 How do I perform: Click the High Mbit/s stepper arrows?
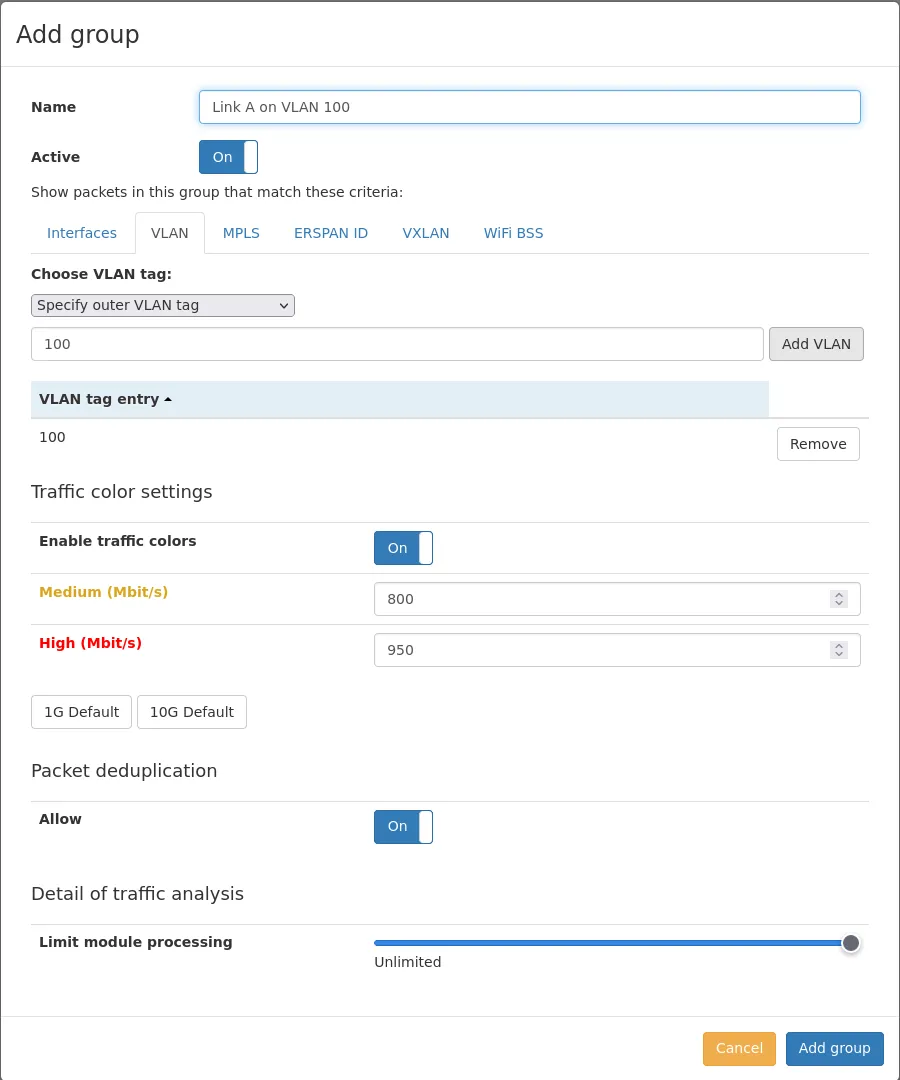coord(839,650)
